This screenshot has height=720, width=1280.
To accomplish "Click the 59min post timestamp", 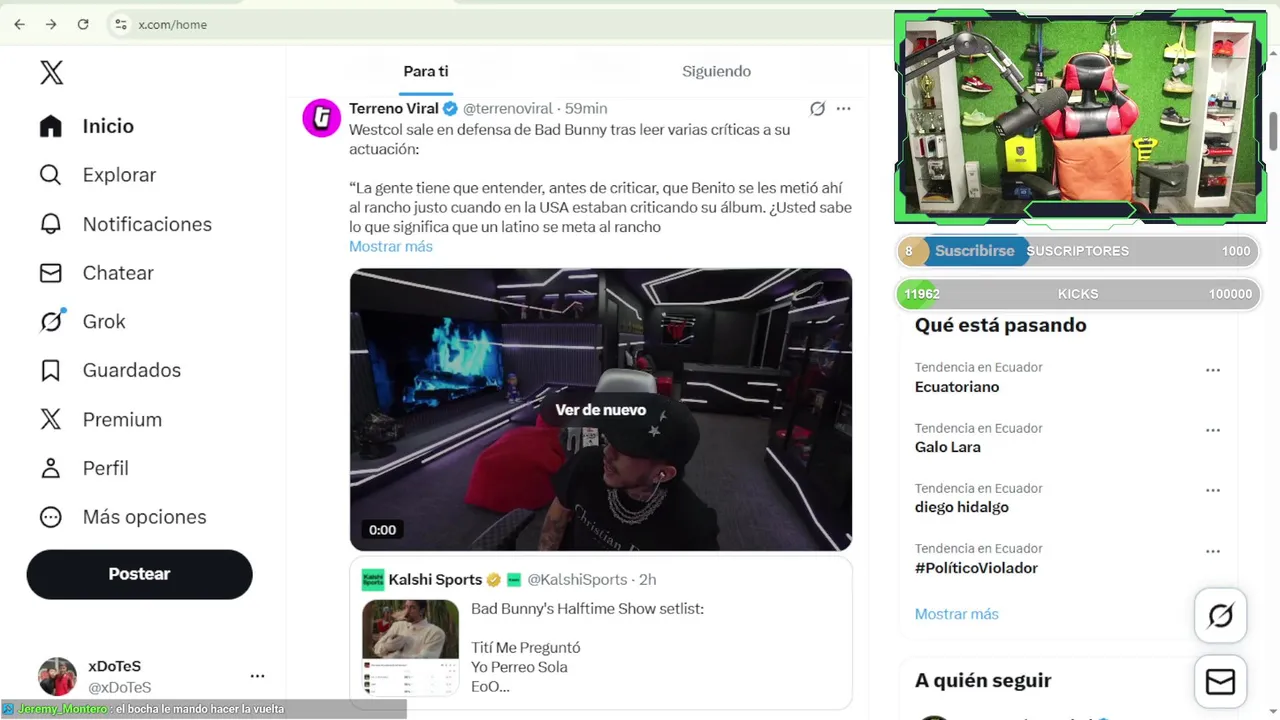I will (586, 108).
